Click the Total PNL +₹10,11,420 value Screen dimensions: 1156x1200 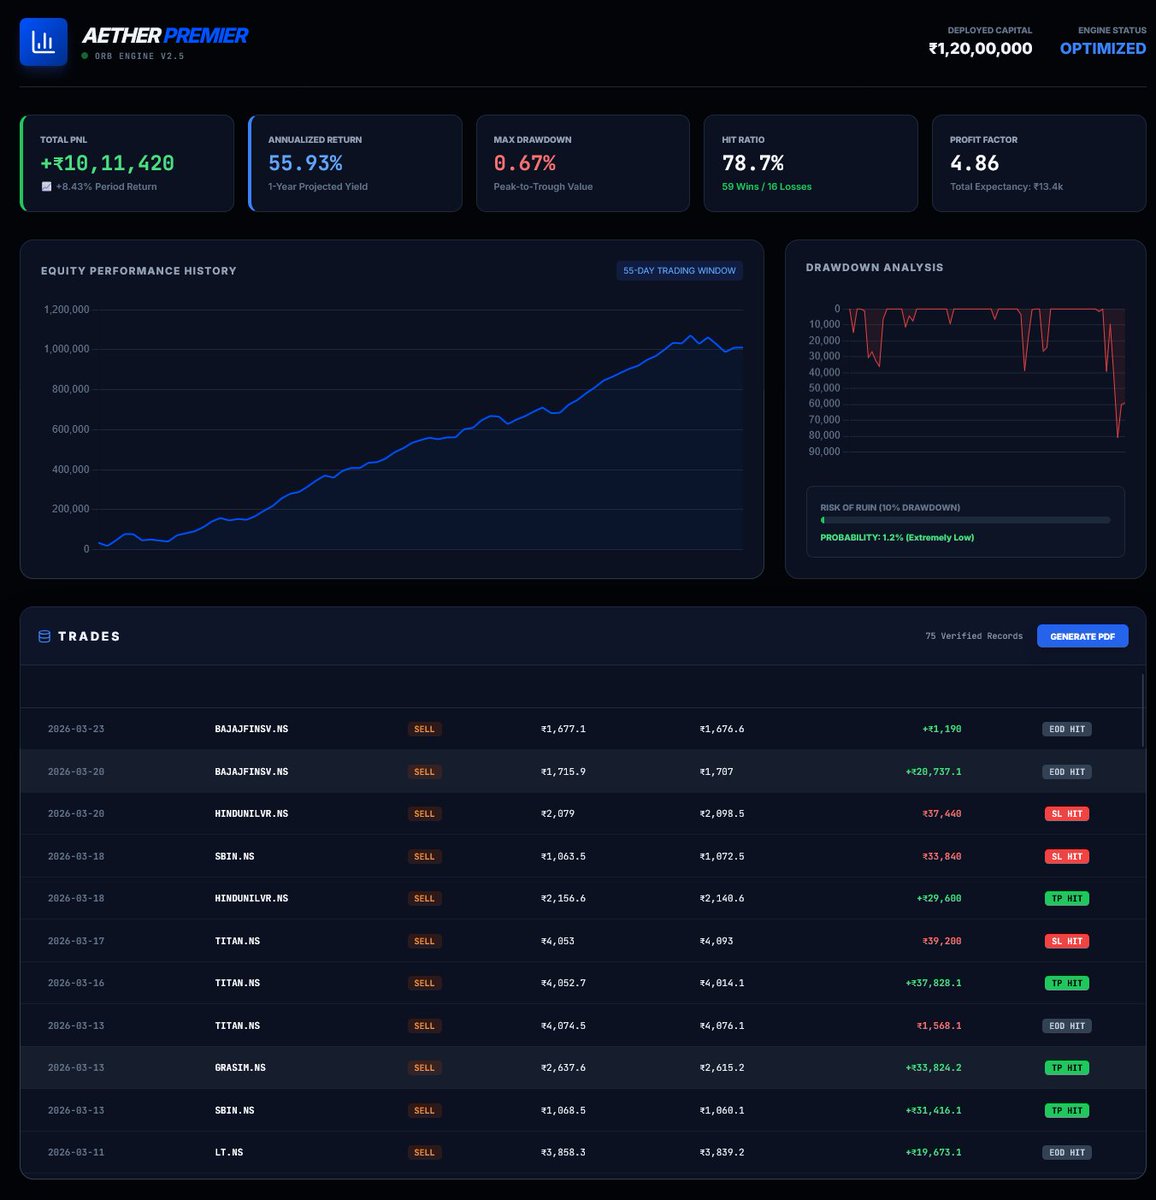click(x=107, y=163)
